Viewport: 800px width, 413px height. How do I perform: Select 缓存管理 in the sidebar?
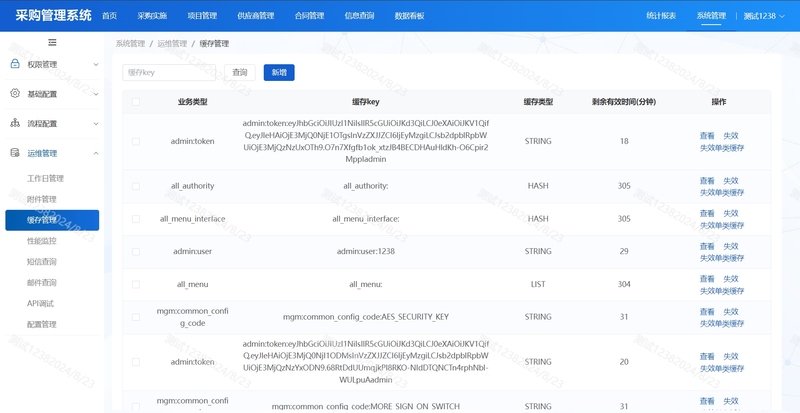(x=52, y=220)
